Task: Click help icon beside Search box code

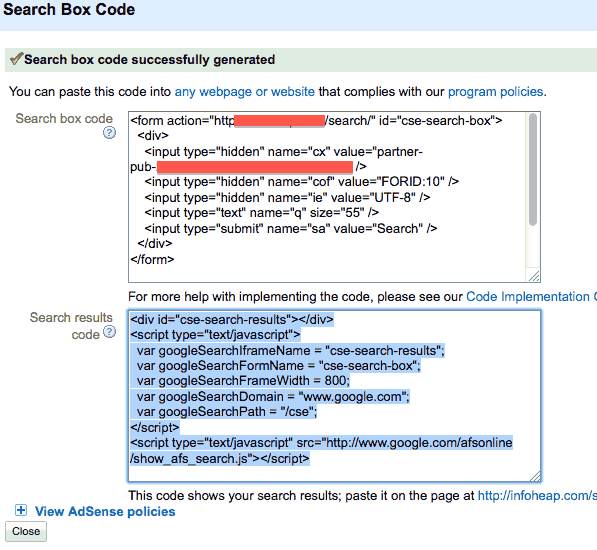Action: [109, 133]
